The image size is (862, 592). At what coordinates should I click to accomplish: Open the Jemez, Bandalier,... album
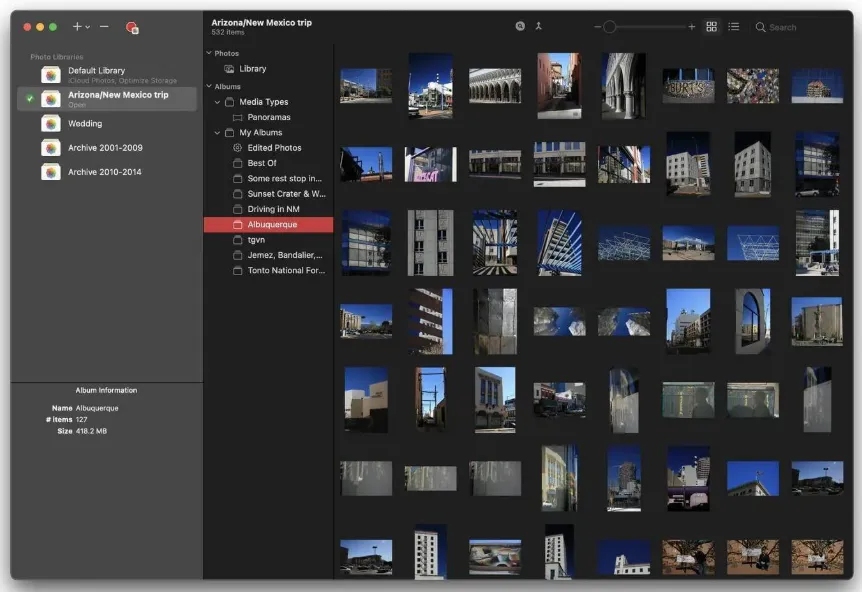268,256
